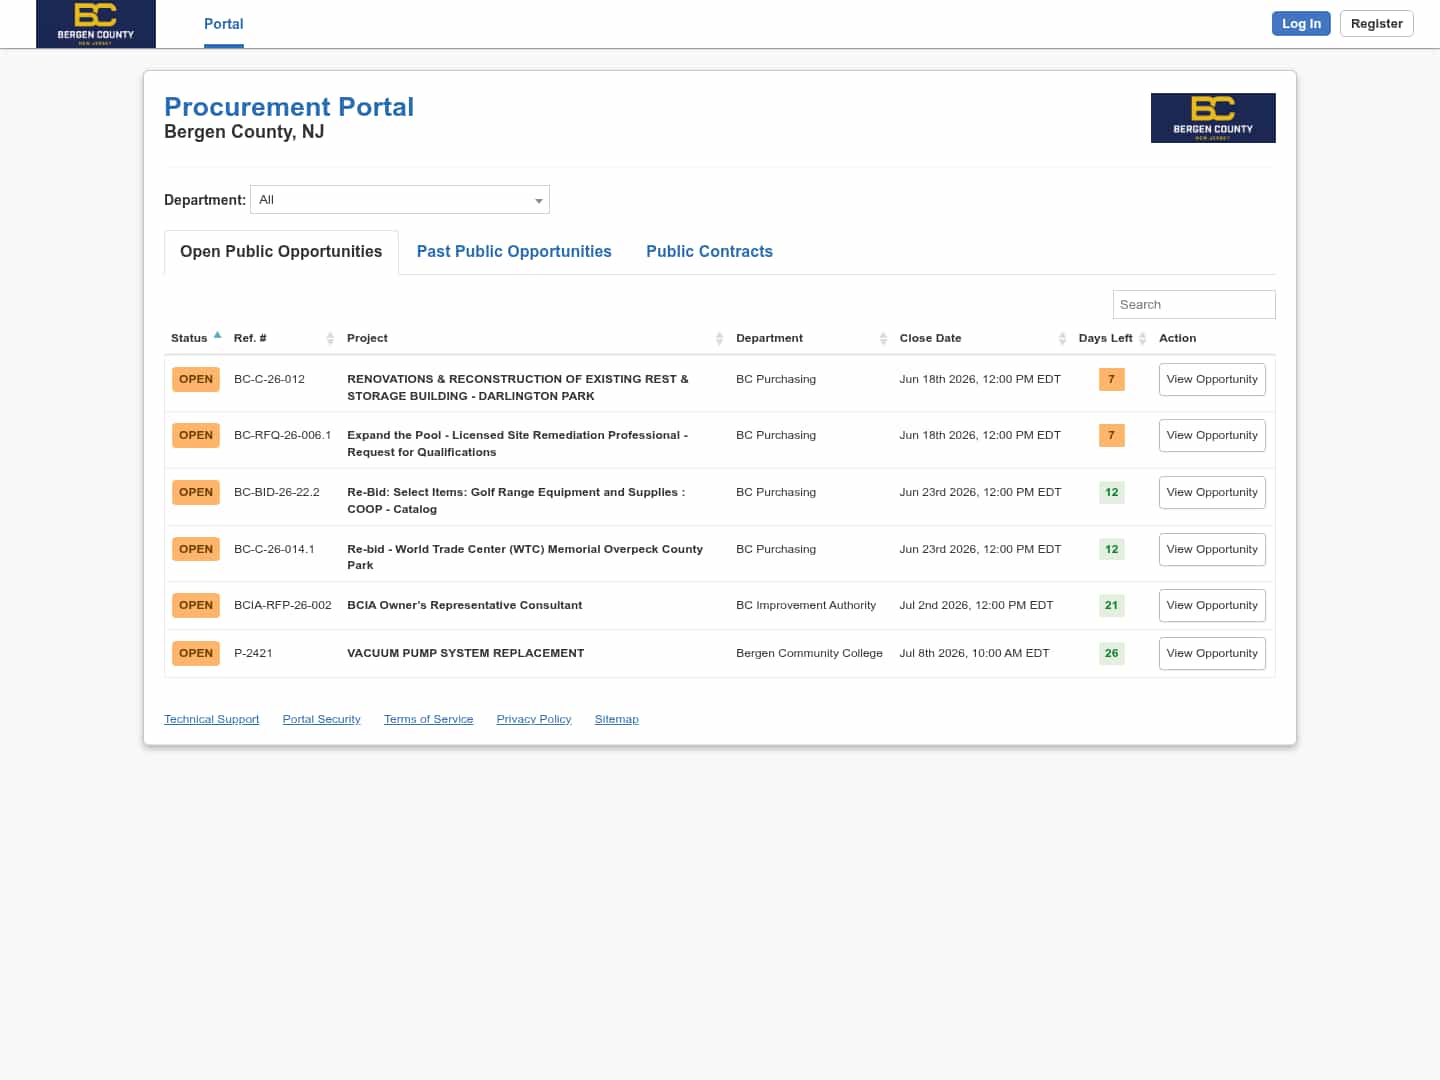Open the Technical Support link
Screen dimensions: 1440x1080
[212, 719]
